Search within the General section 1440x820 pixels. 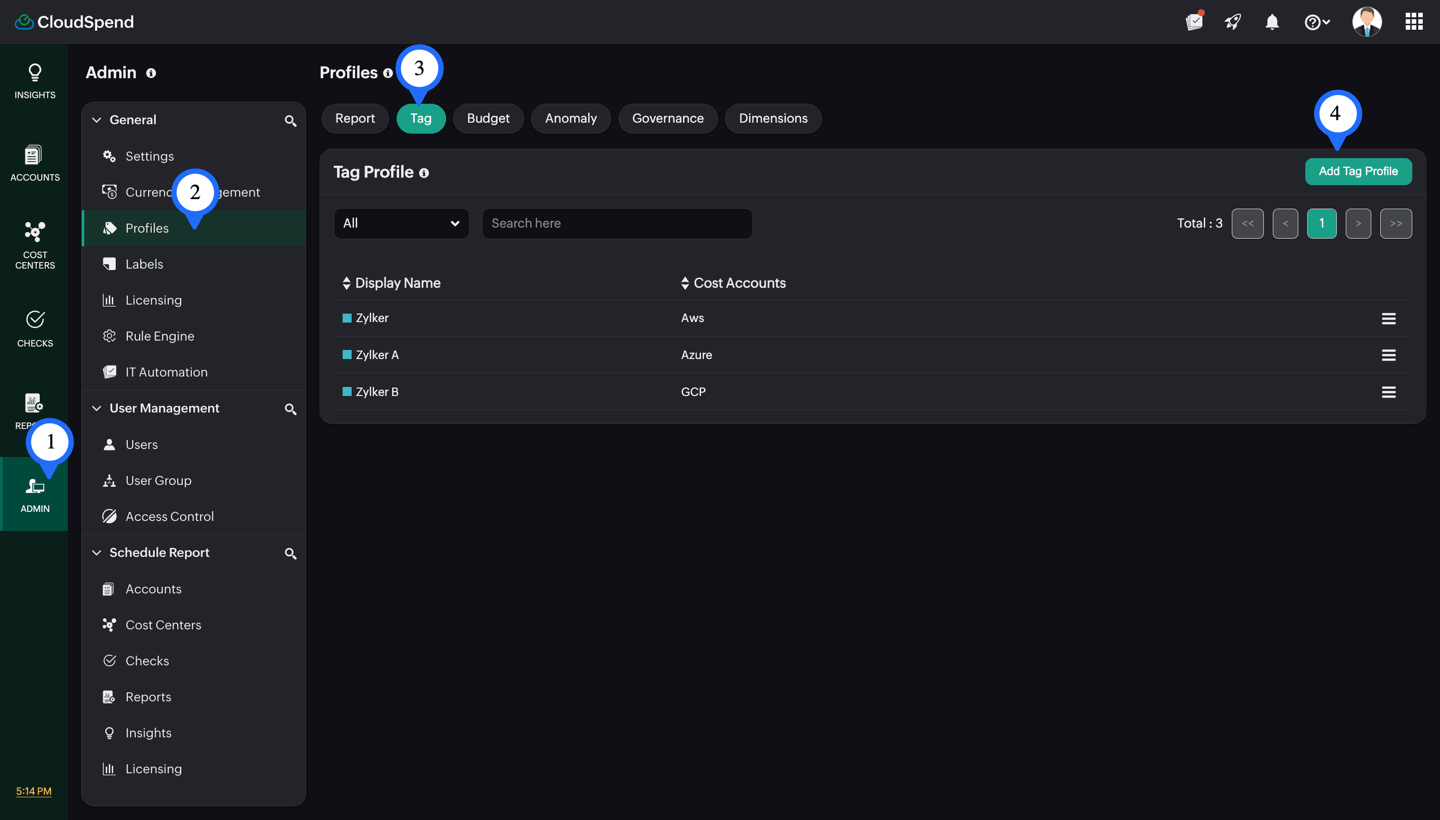coord(290,121)
